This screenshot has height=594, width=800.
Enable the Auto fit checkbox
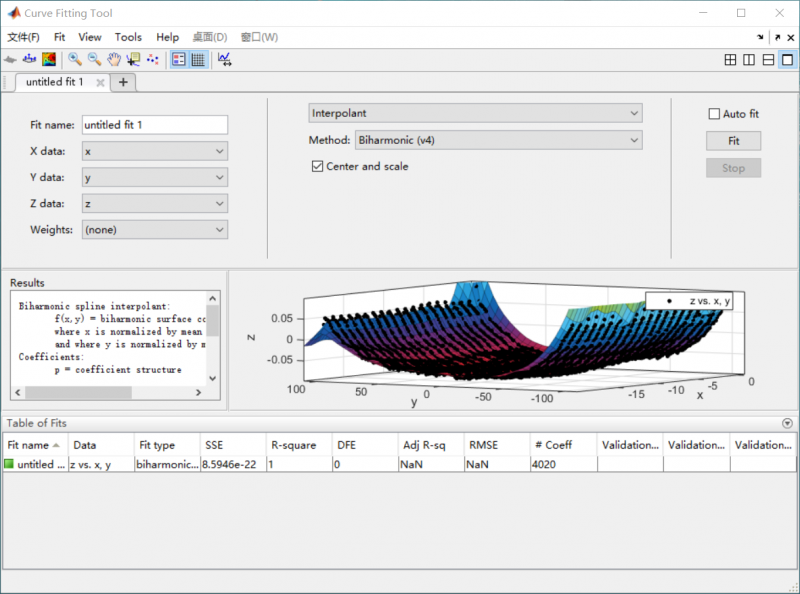click(x=714, y=115)
